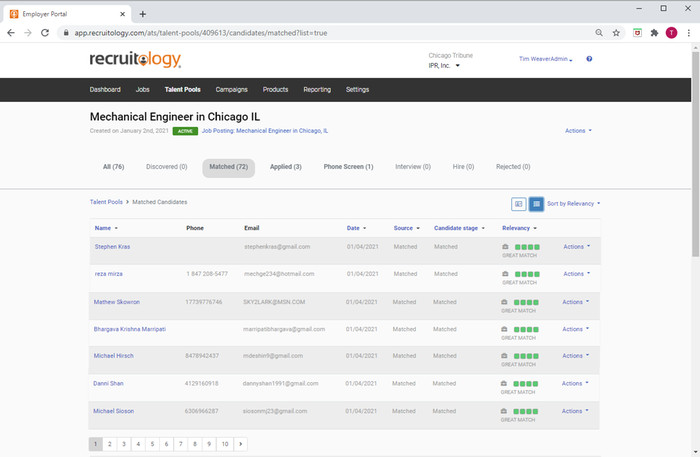This screenshot has height=457, width=700.
Task: Sort table by Name column
Action: pos(106,228)
